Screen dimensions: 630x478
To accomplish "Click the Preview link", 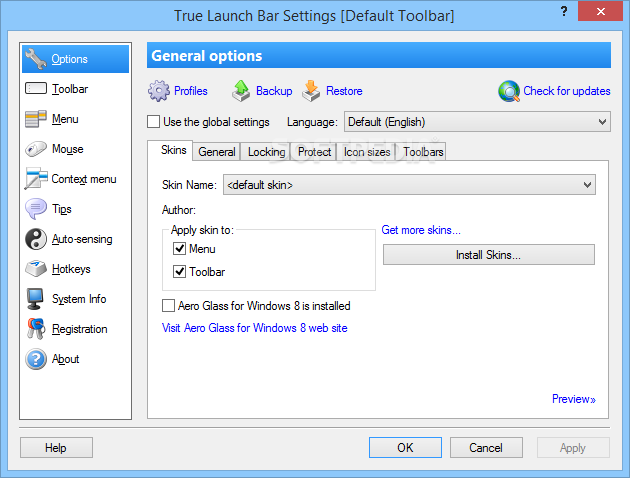I will [x=573, y=399].
